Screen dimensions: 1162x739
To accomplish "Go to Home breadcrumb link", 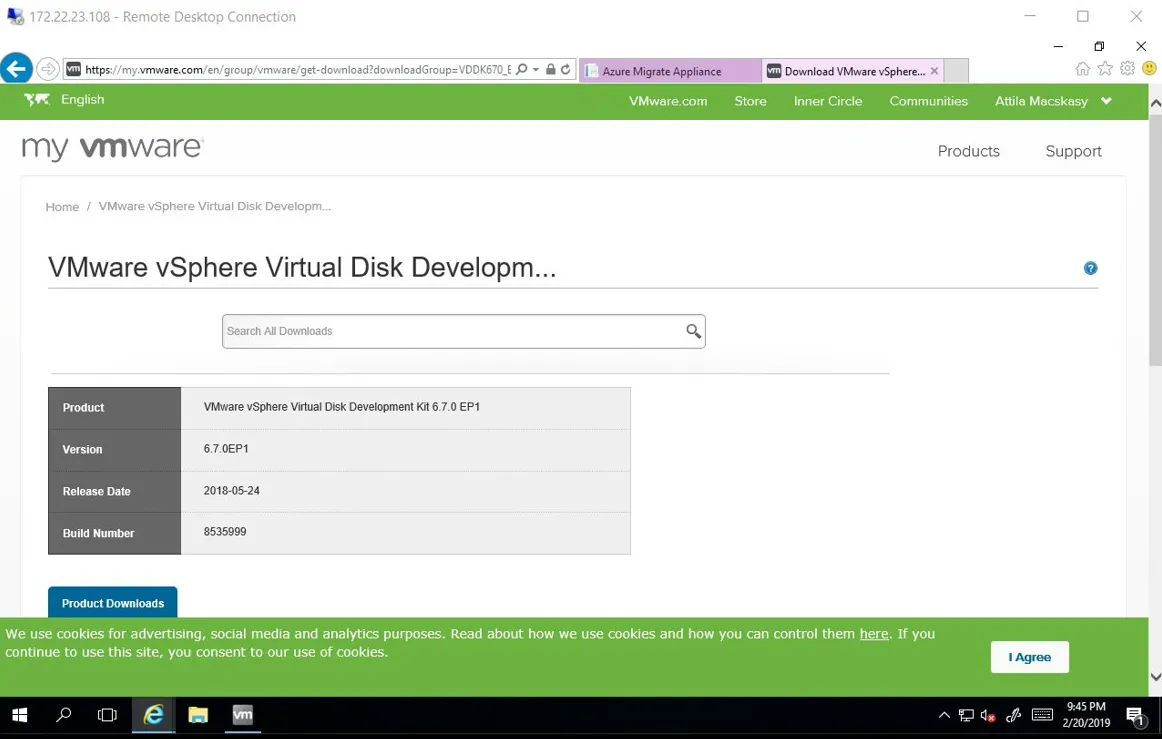I will point(62,207).
